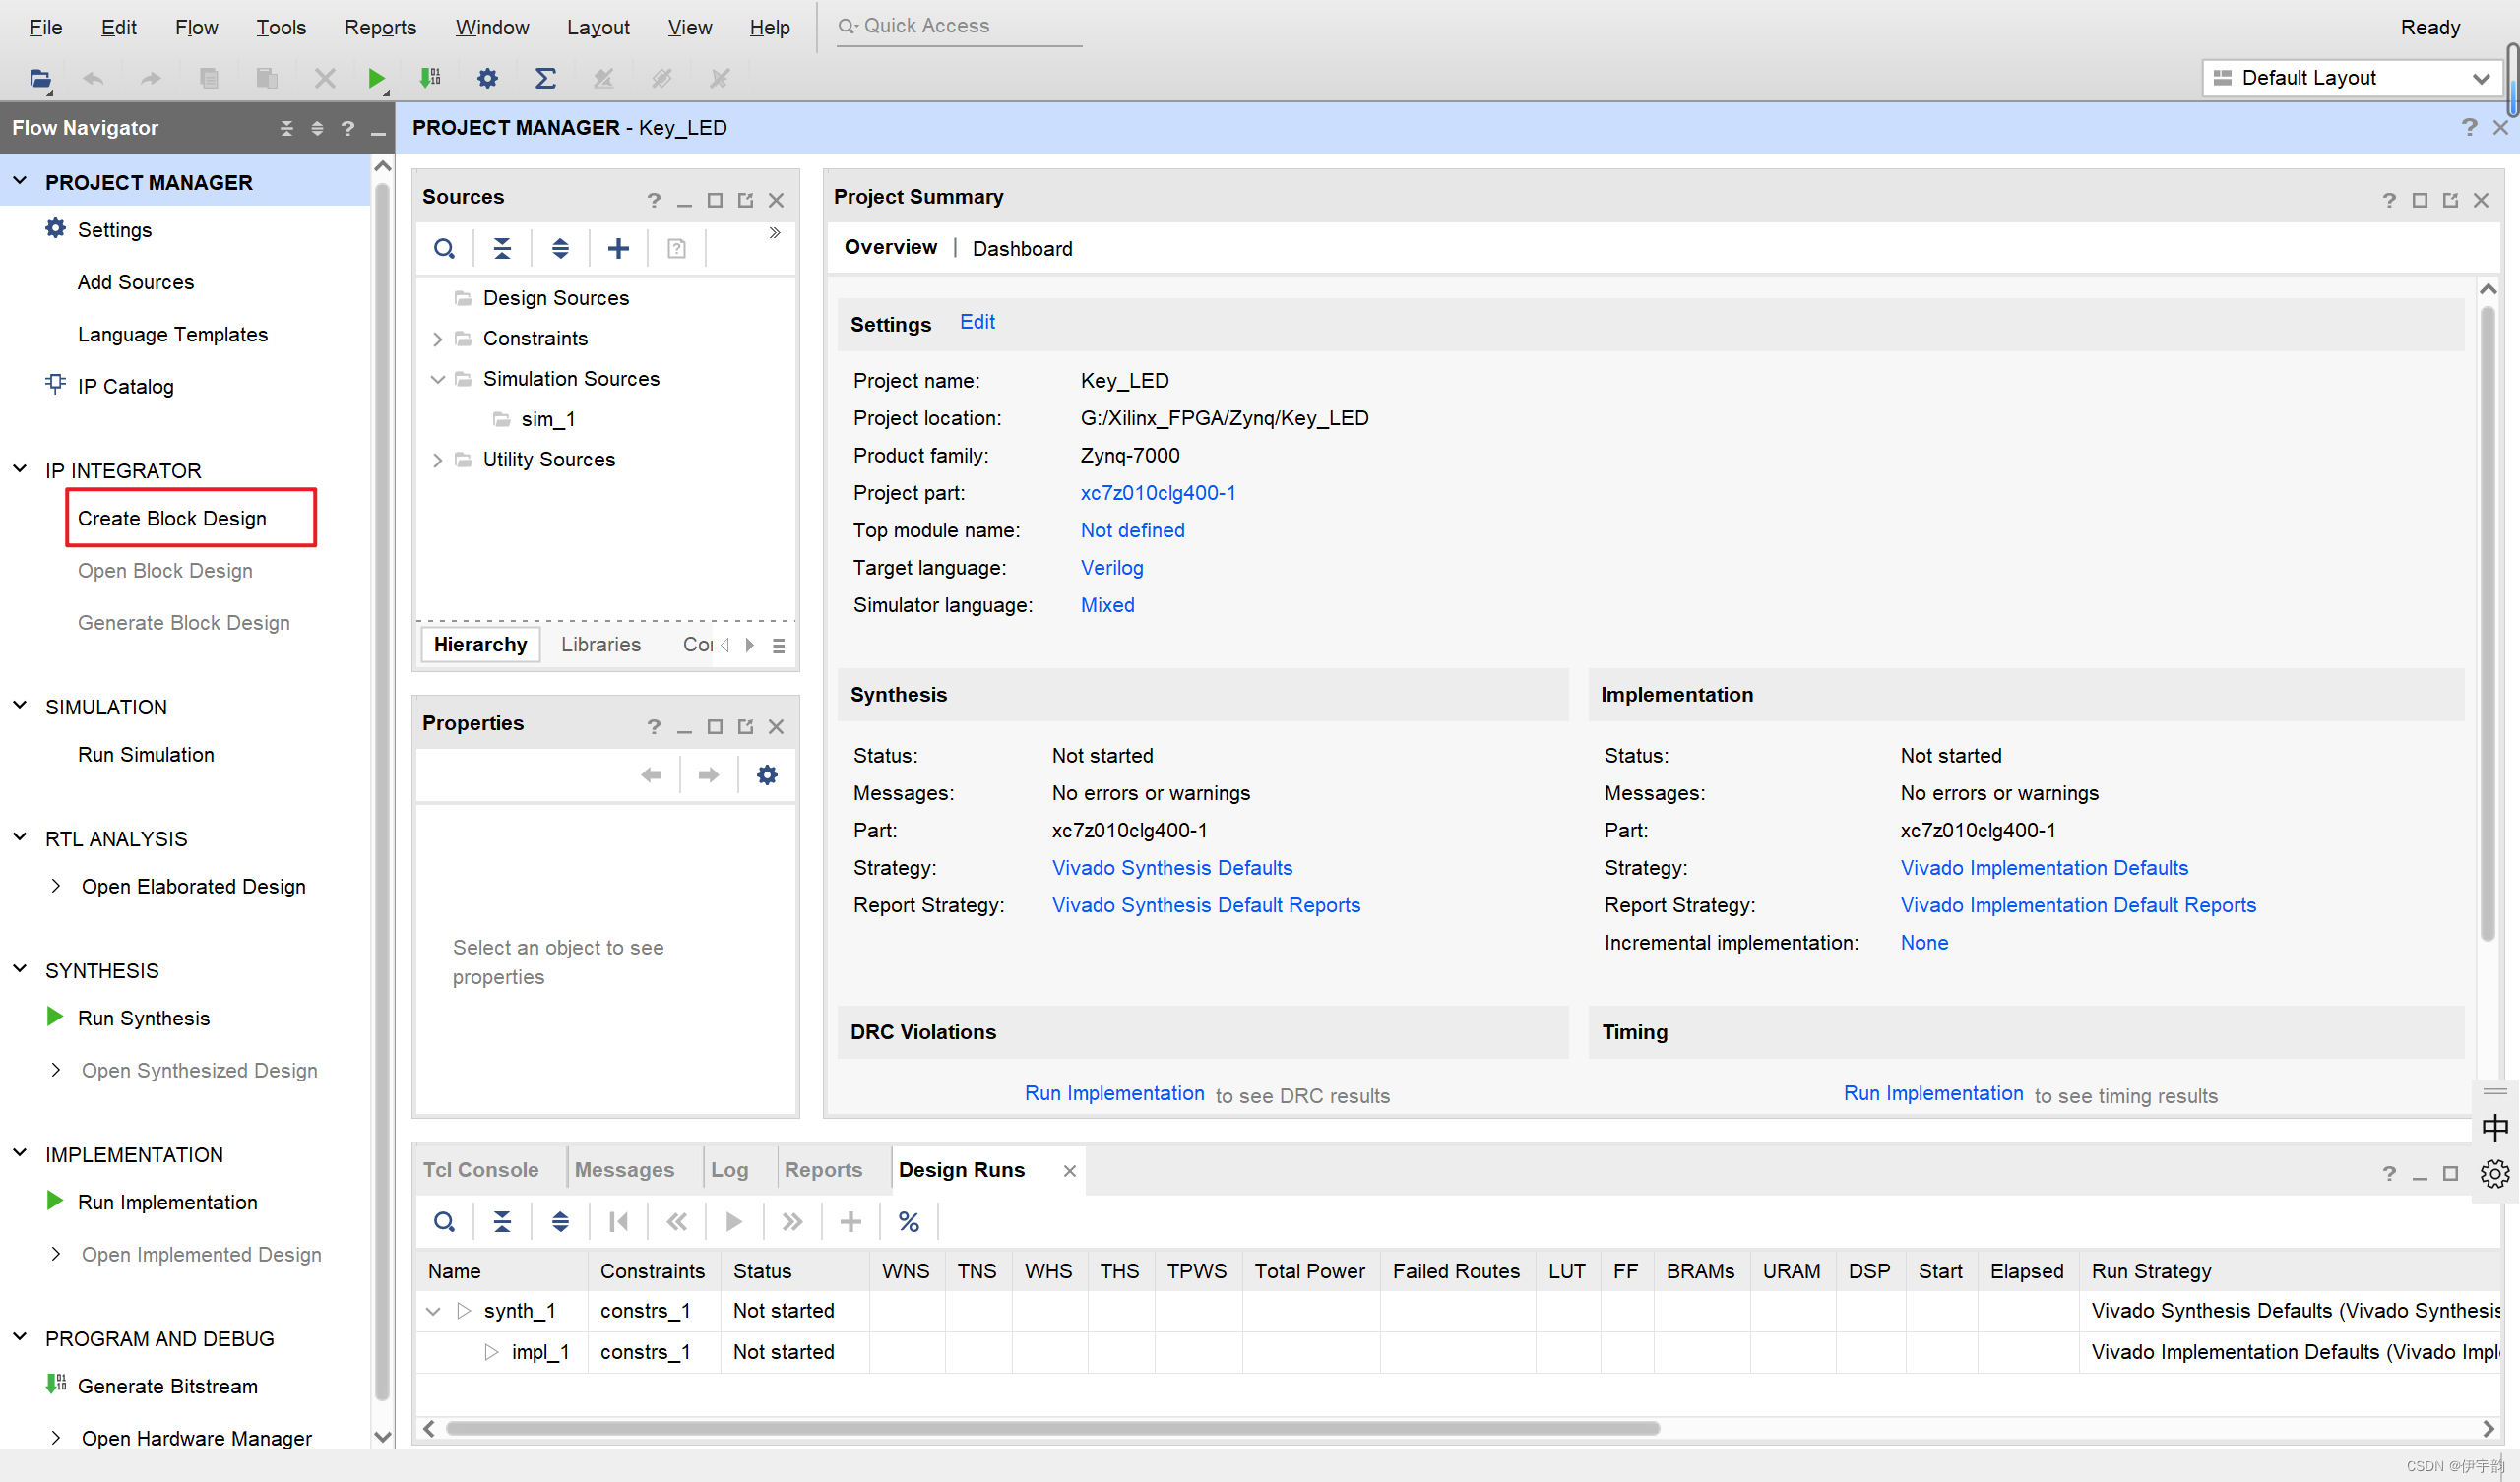
Task: Click Create Block Design
Action: point(172,518)
